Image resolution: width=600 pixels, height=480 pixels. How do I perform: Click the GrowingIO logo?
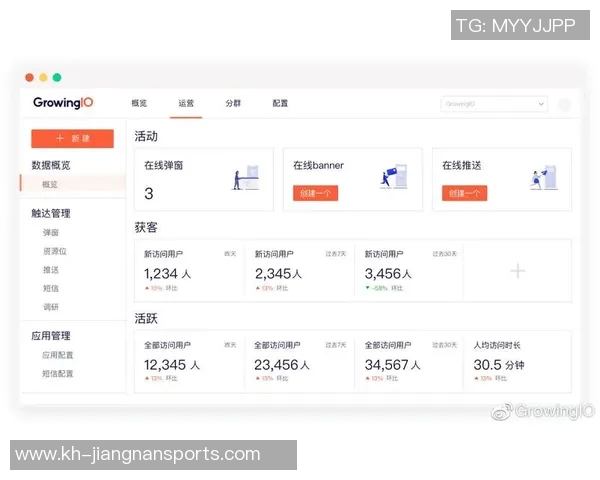click(x=64, y=103)
